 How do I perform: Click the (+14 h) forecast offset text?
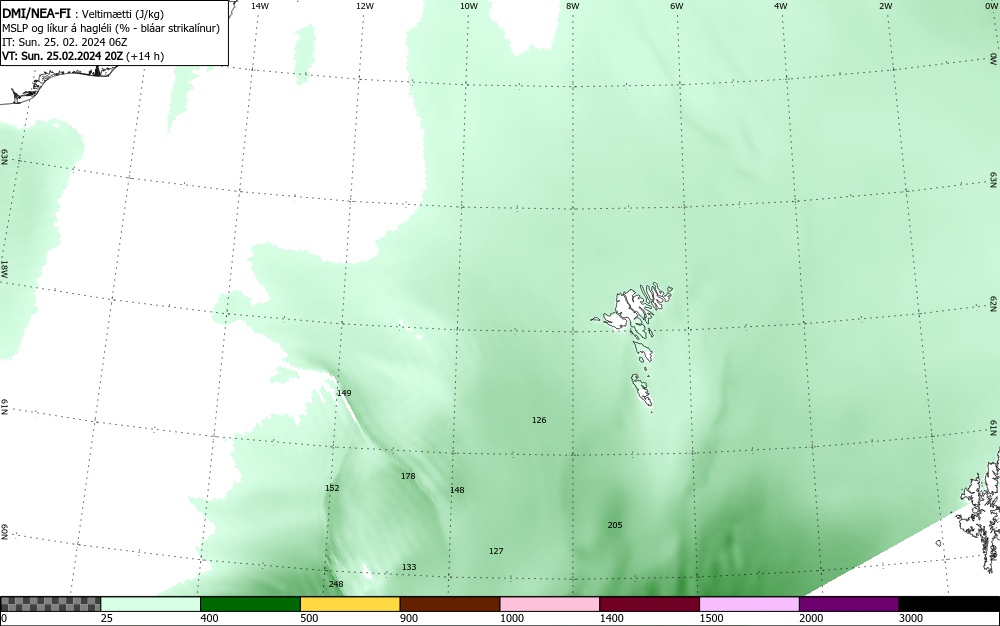[x=145, y=56]
